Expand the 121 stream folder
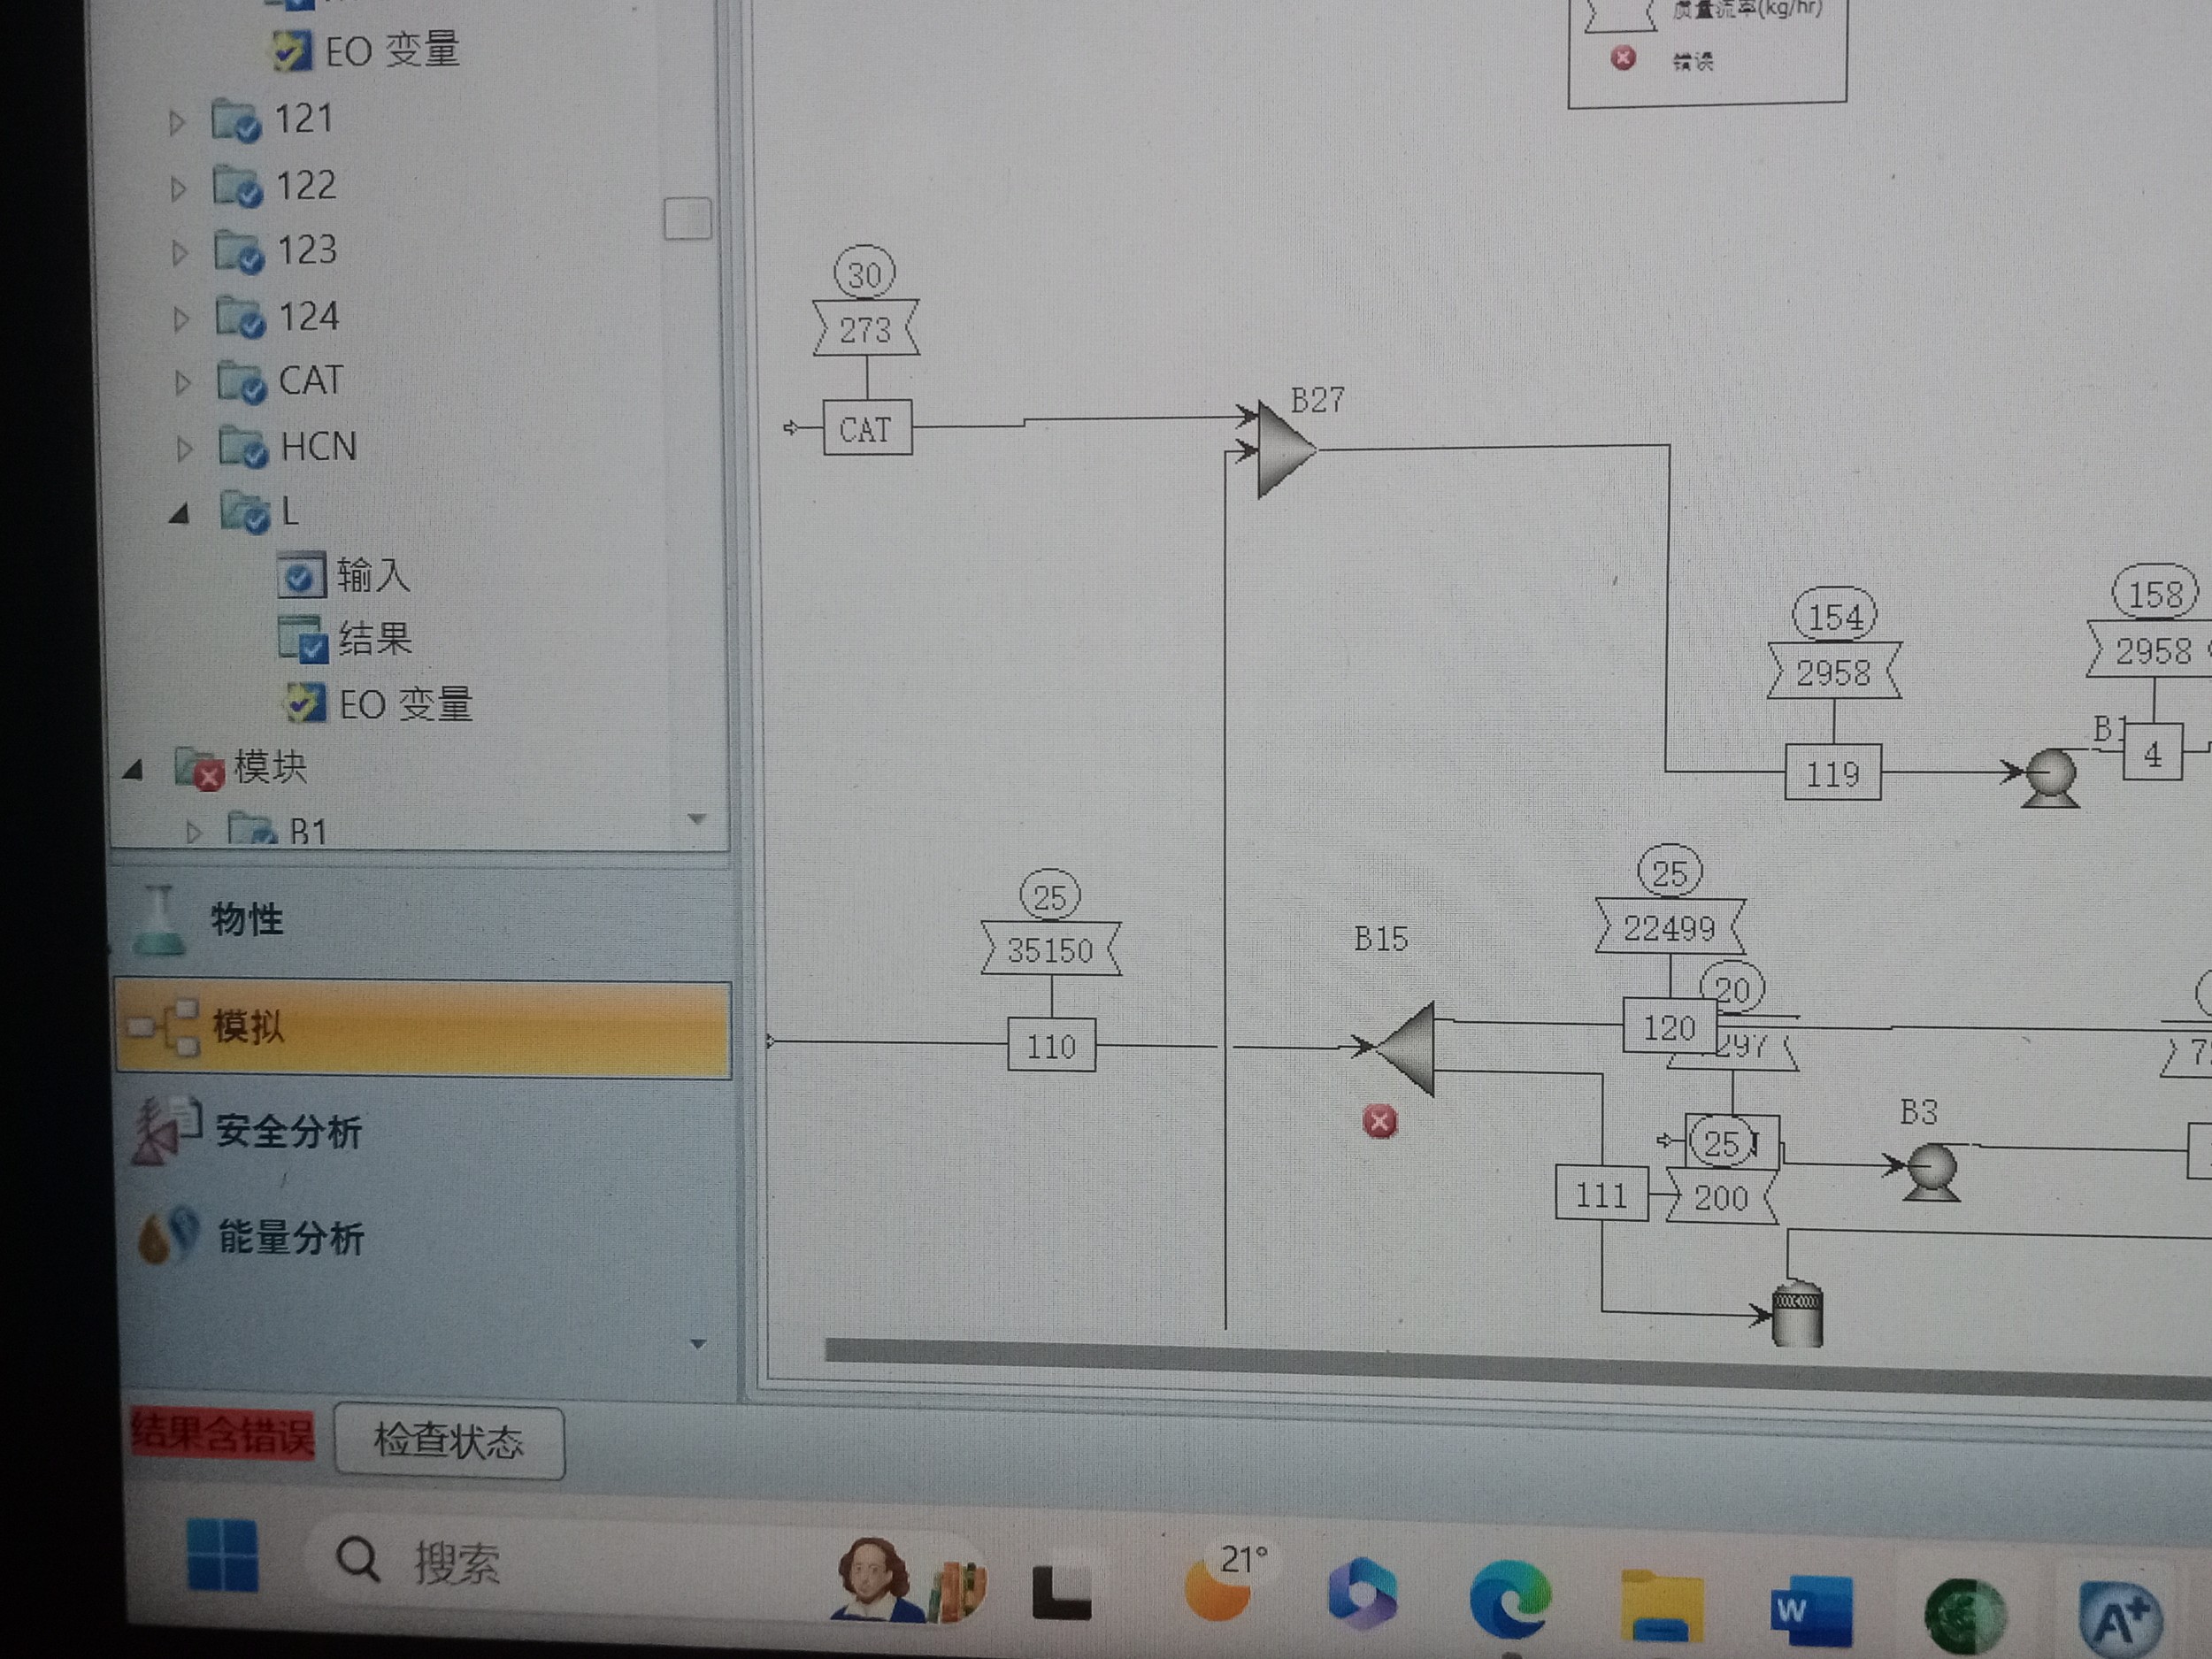This screenshot has height=1659, width=2212. [x=177, y=123]
